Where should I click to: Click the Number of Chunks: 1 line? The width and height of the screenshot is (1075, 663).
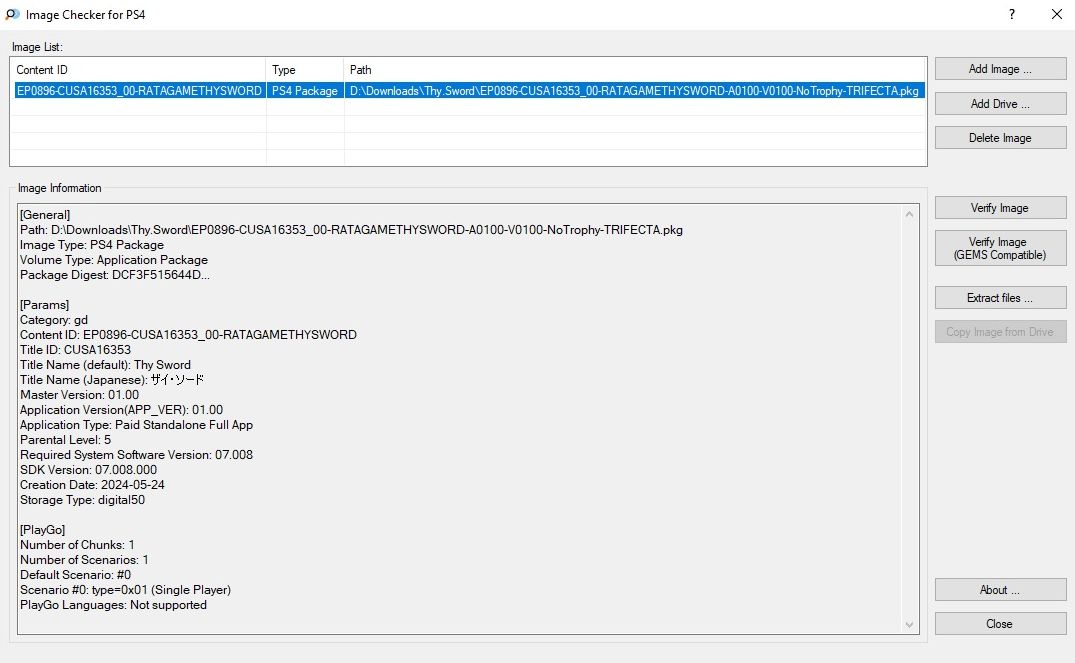point(77,545)
